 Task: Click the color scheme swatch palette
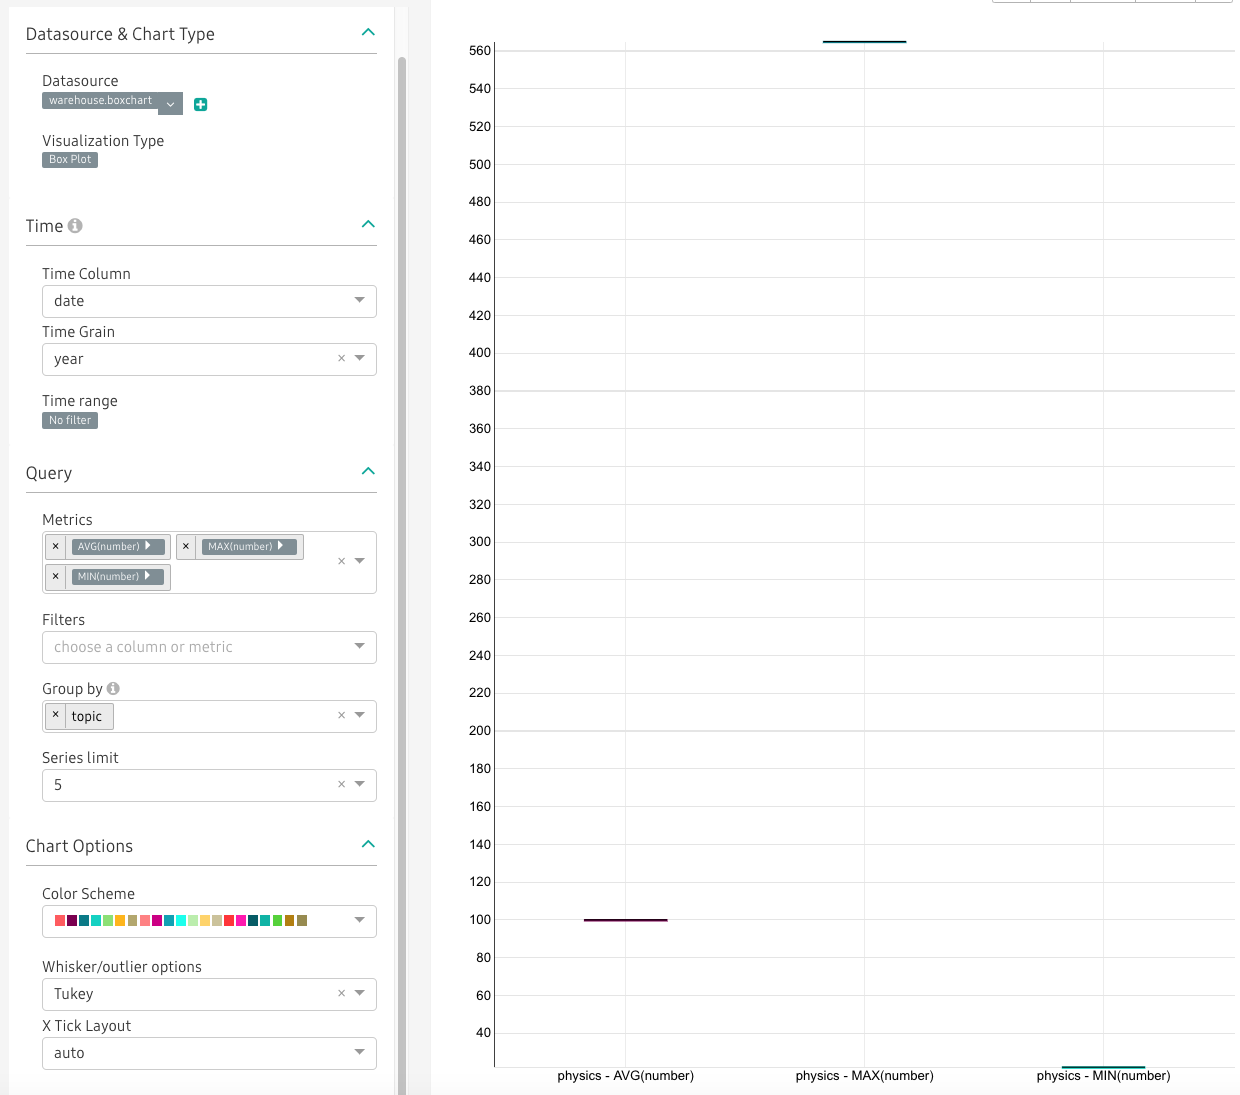[181, 920]
